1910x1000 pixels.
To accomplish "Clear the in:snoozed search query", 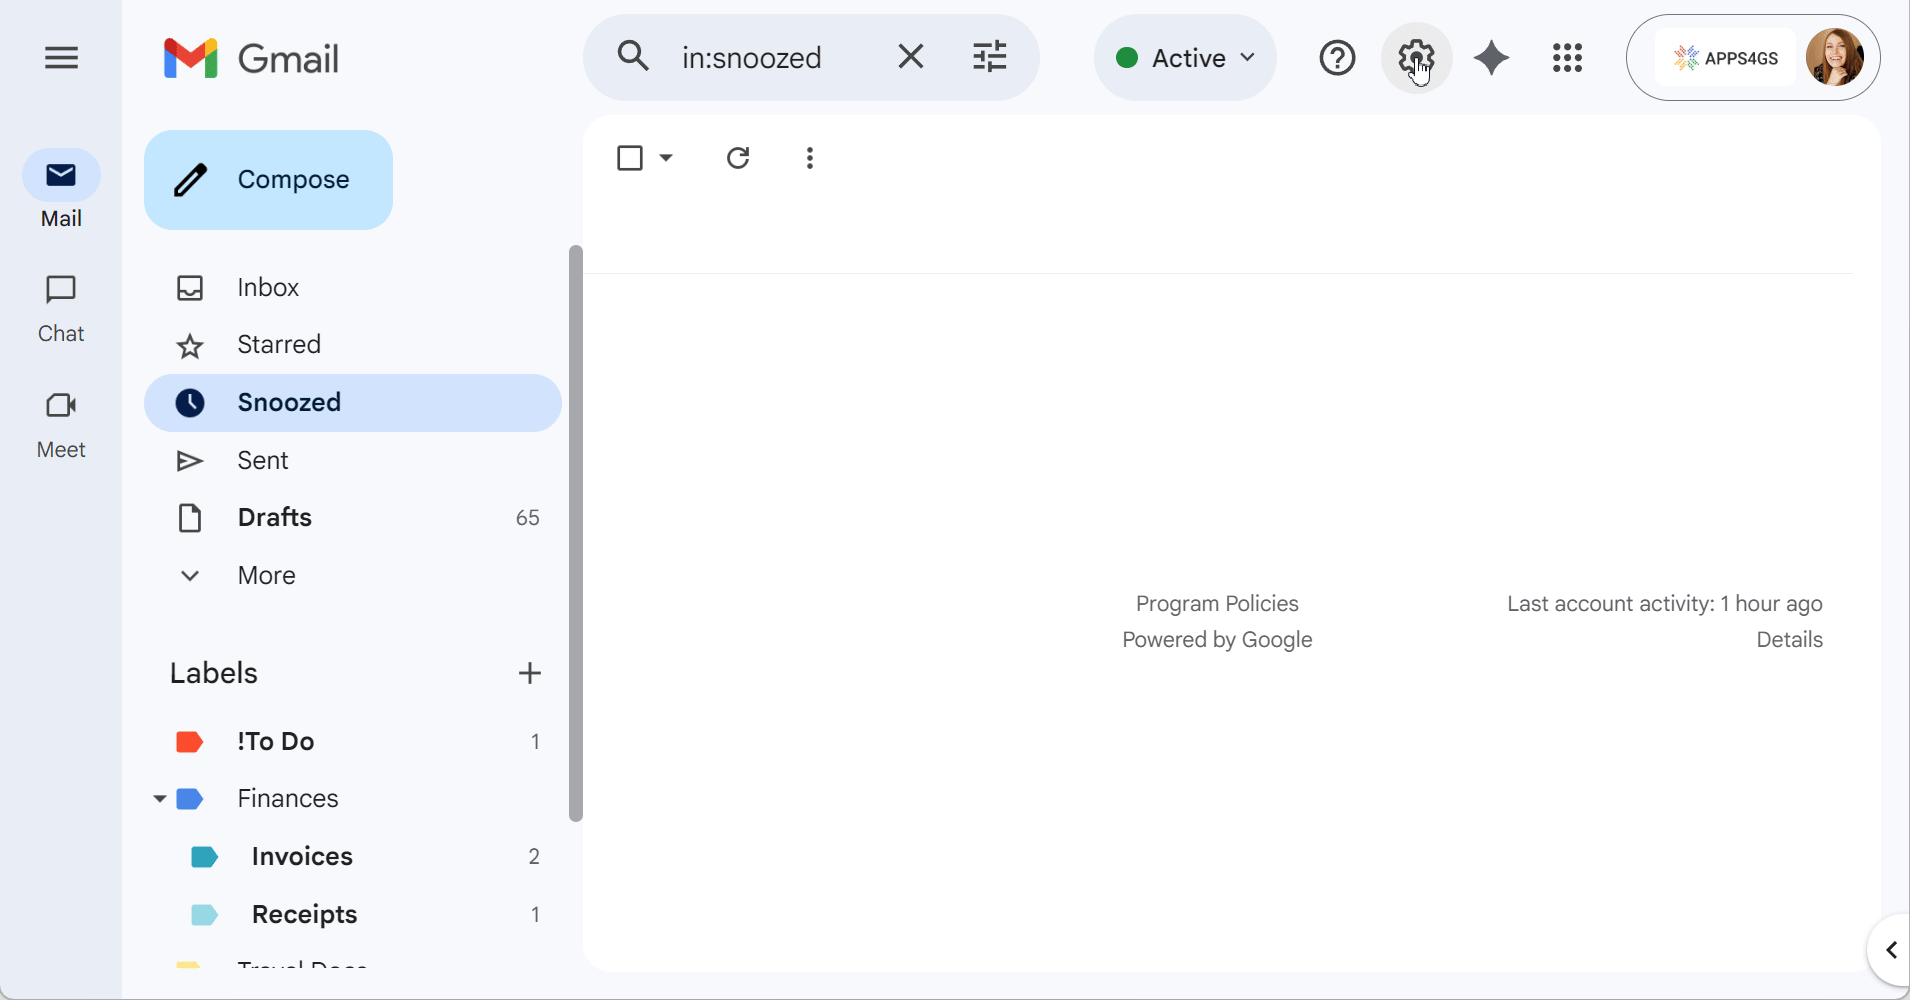I will [x=911, y=57].
